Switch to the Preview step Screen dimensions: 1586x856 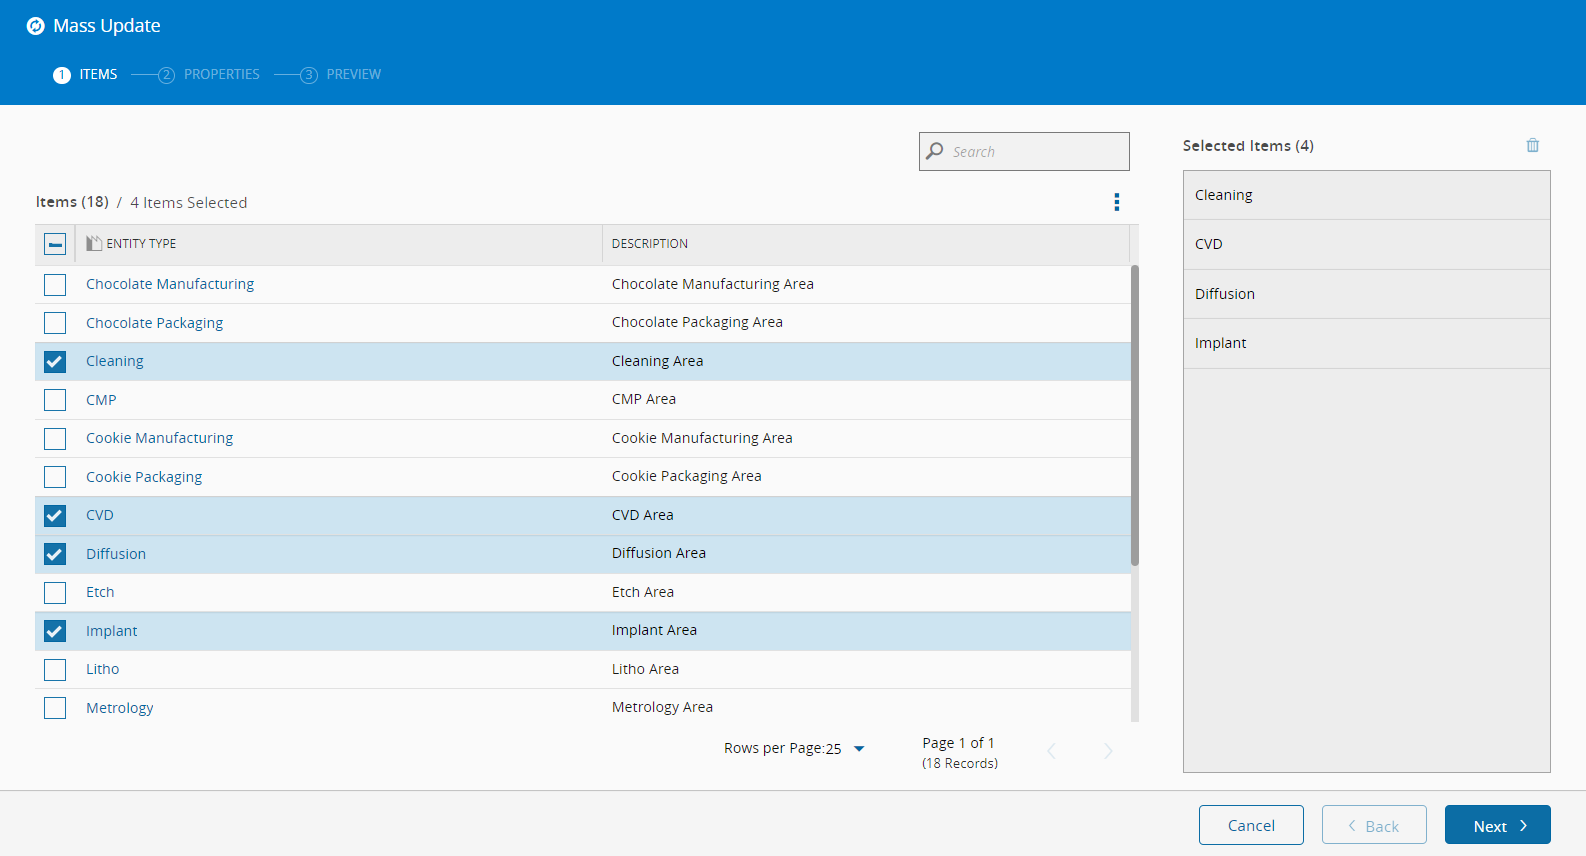353,75
